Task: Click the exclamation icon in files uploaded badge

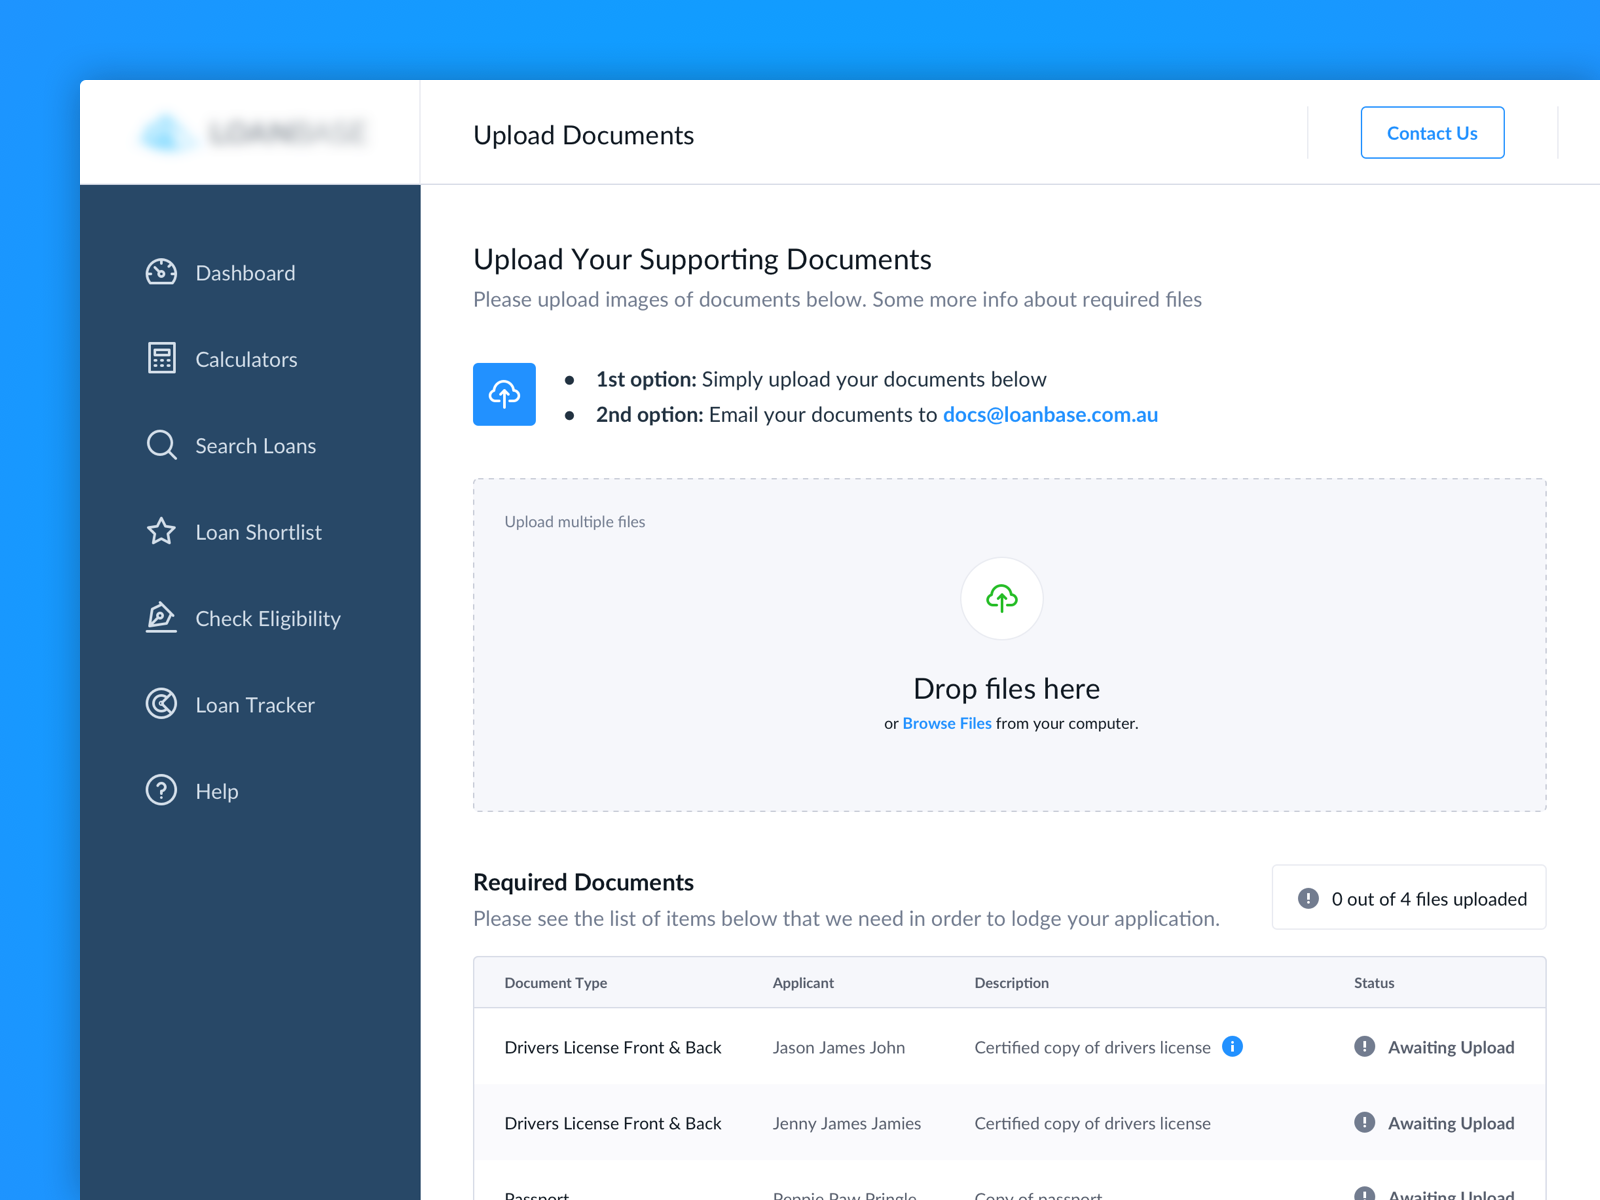Action: click(1307, 898)
